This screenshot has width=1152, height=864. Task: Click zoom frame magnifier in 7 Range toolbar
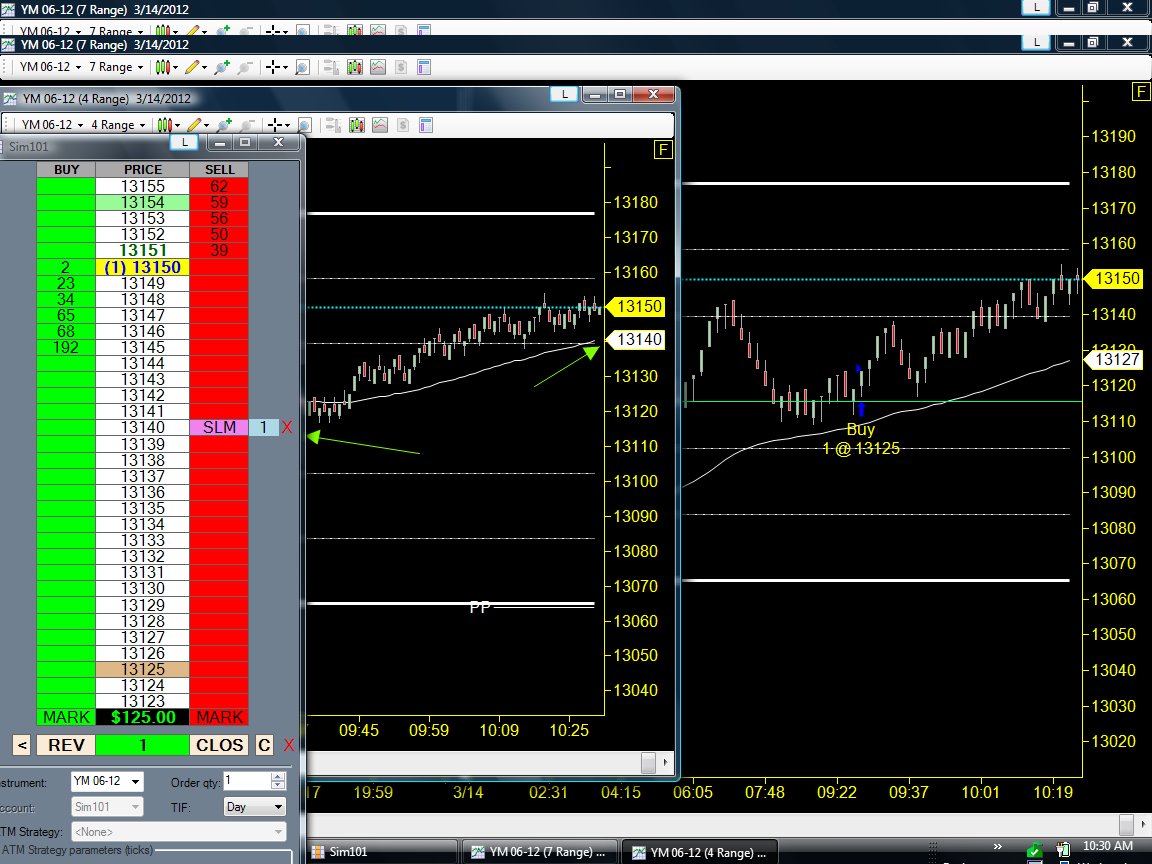tap(302, 67)
